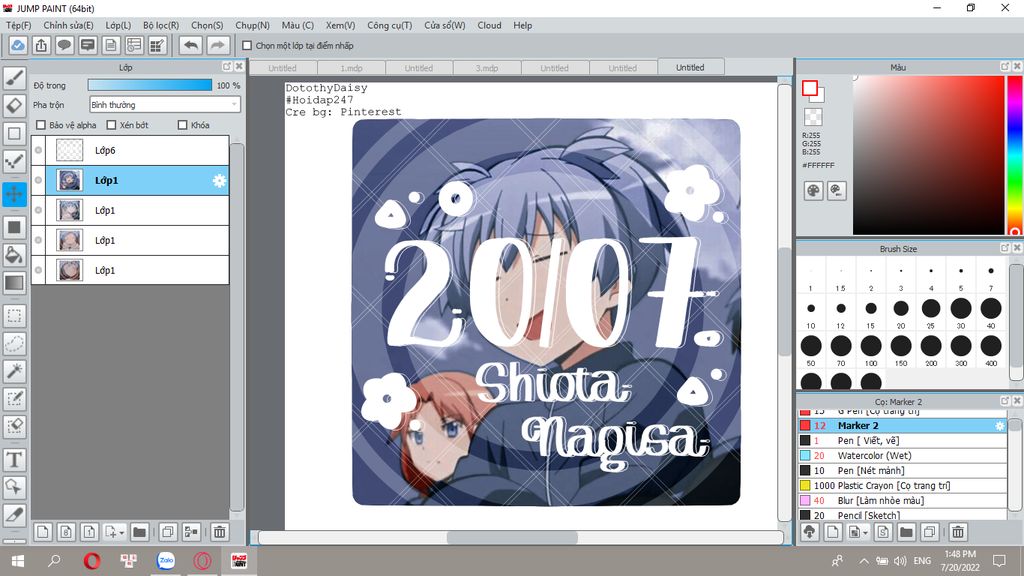Image resolution: width=1024 pixels, height=576 pixels.
Task: Open settings gear of selected Lớp1 layer
Action: coord(219,181)
